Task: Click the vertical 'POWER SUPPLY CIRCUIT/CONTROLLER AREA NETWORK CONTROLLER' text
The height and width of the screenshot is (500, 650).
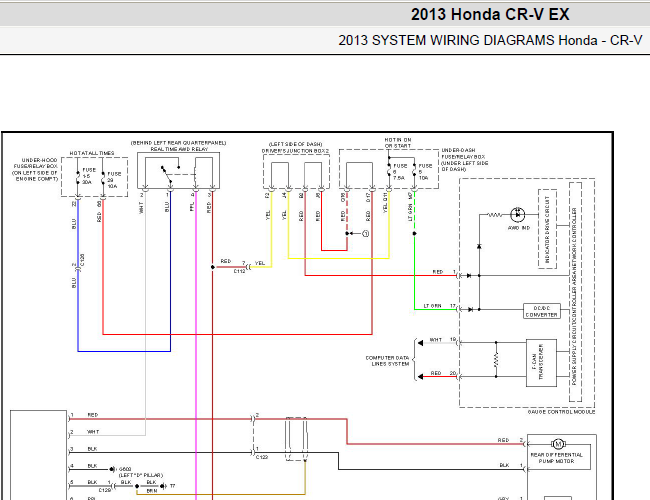Action: tap(574, 296)
